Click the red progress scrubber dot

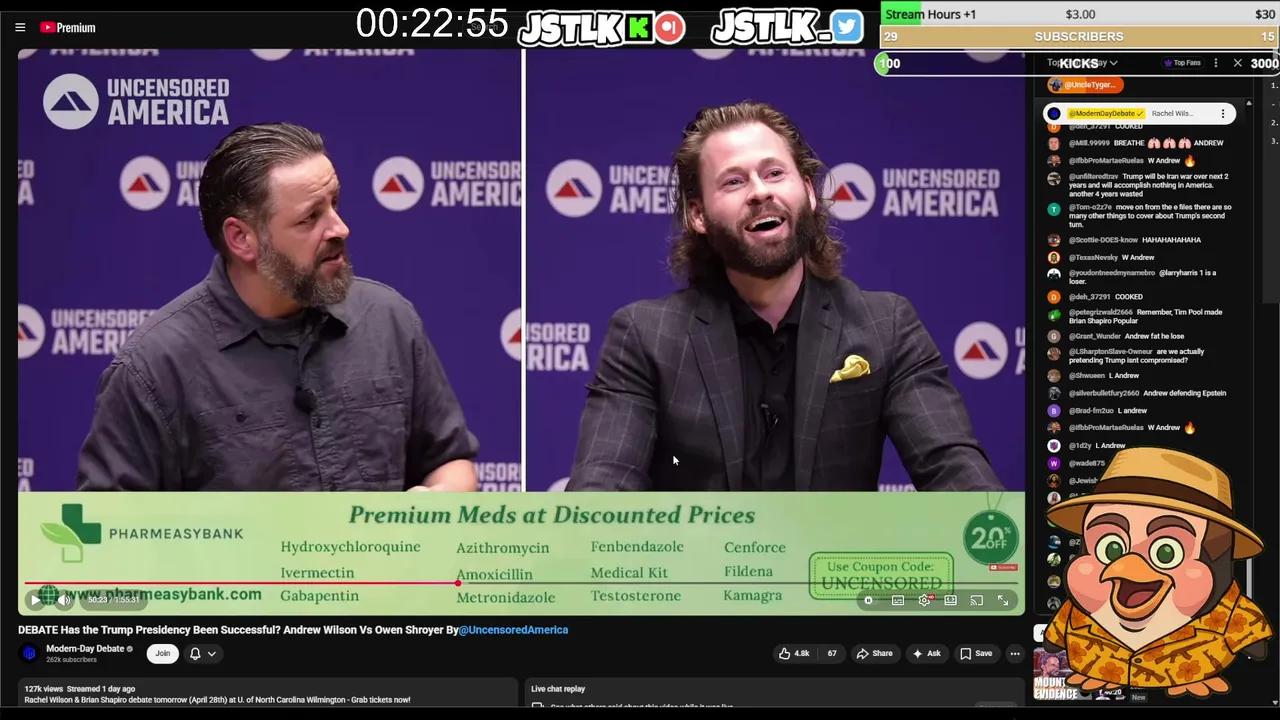coord(458,583)
